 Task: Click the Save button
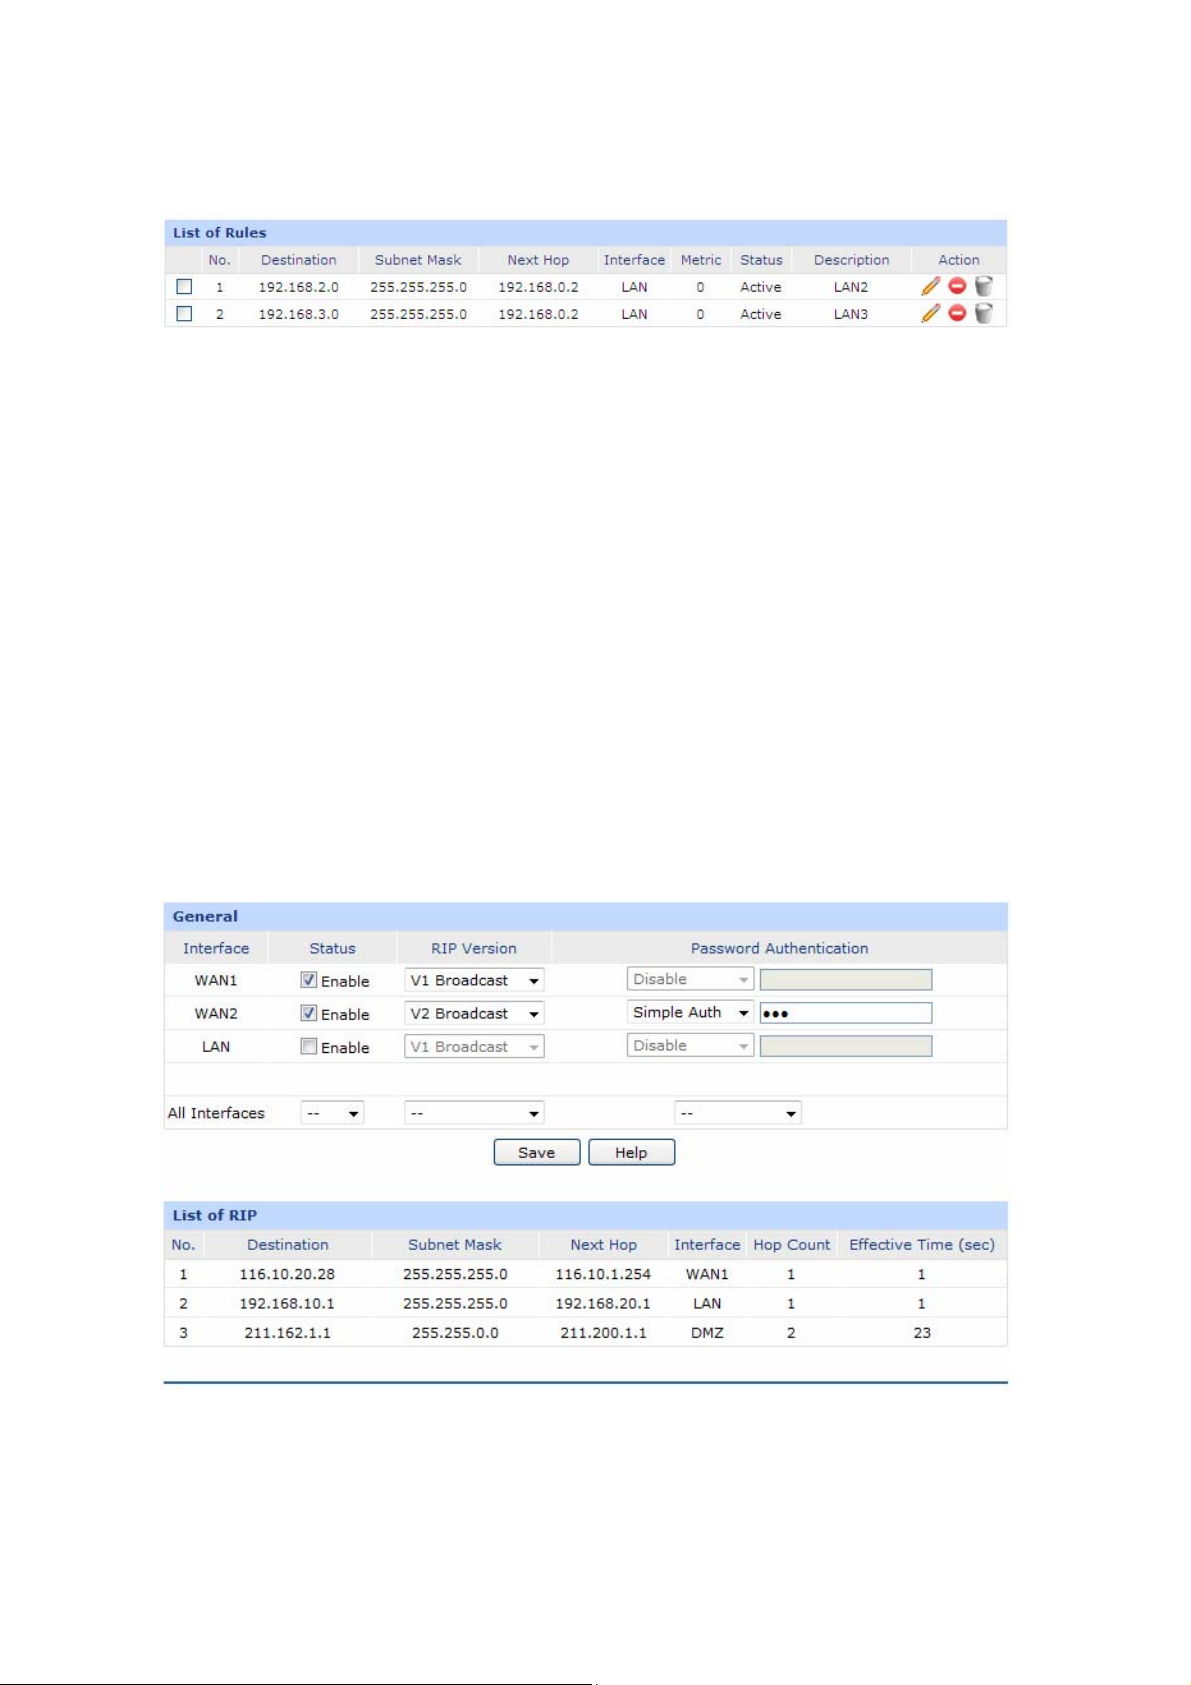[x=537, y=1152]
